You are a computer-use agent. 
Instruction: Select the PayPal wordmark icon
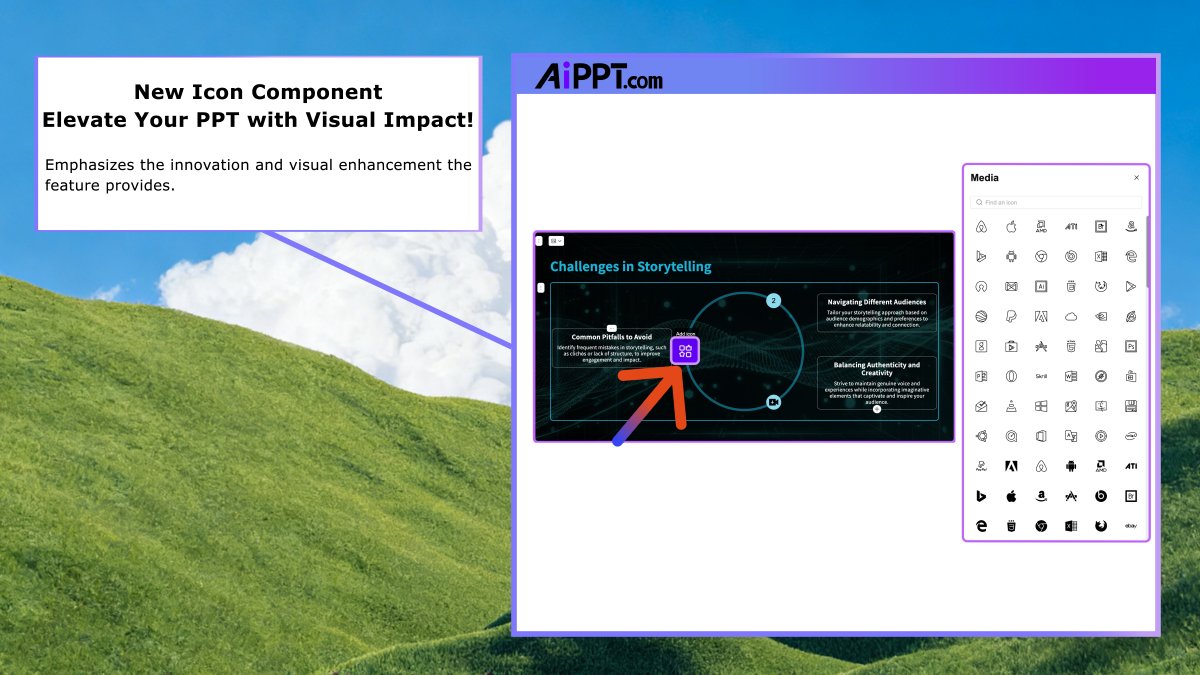981,466
